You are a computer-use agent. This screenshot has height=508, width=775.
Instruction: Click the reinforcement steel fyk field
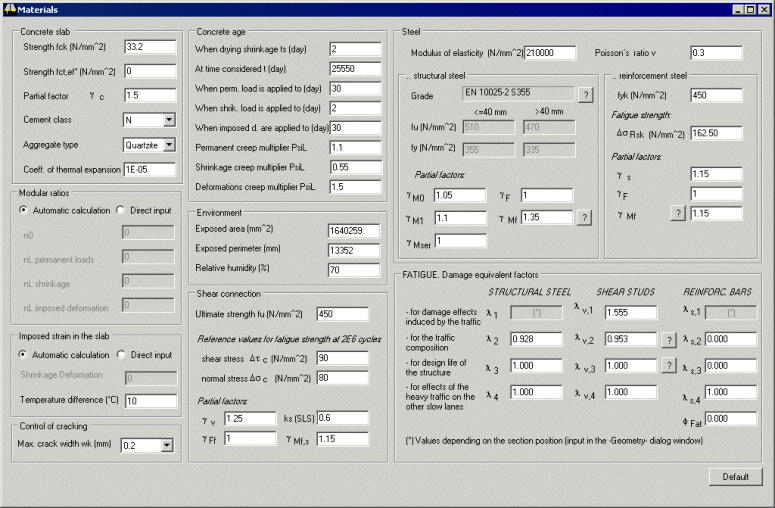click(716, 95)
